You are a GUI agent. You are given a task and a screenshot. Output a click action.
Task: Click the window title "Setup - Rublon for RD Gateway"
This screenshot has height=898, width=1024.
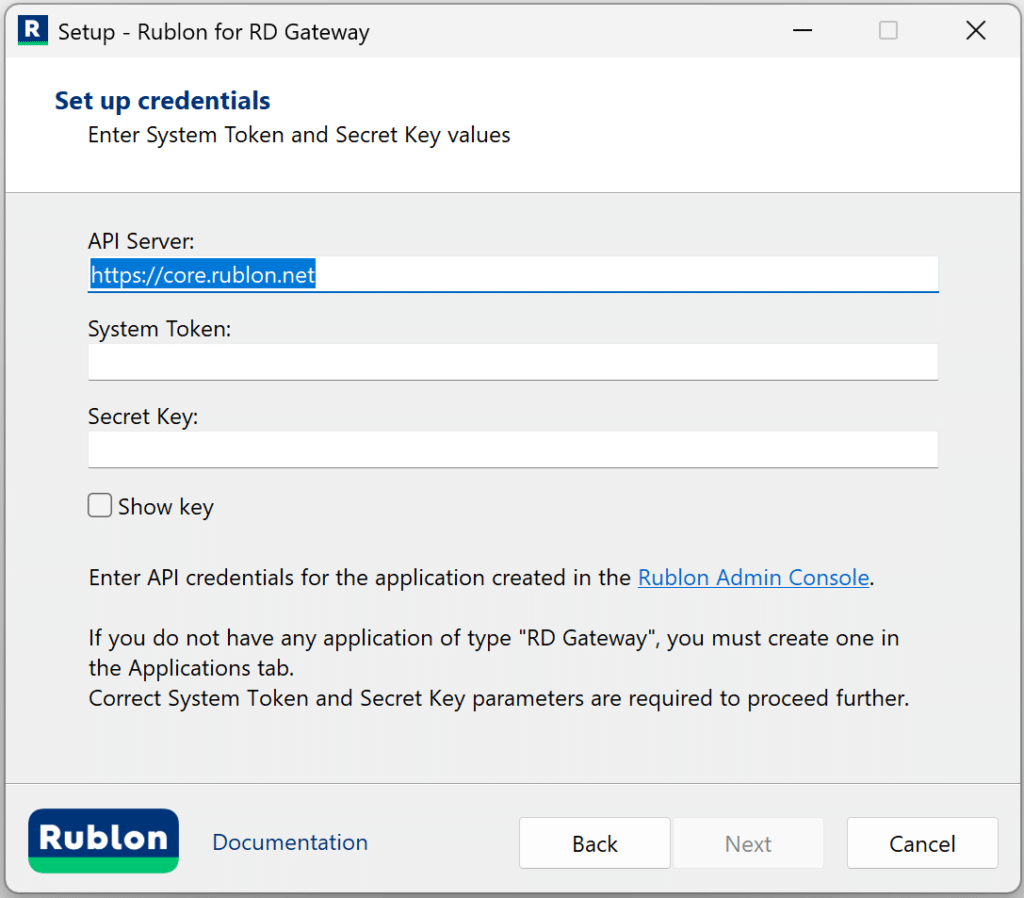(x=213, y=32)
